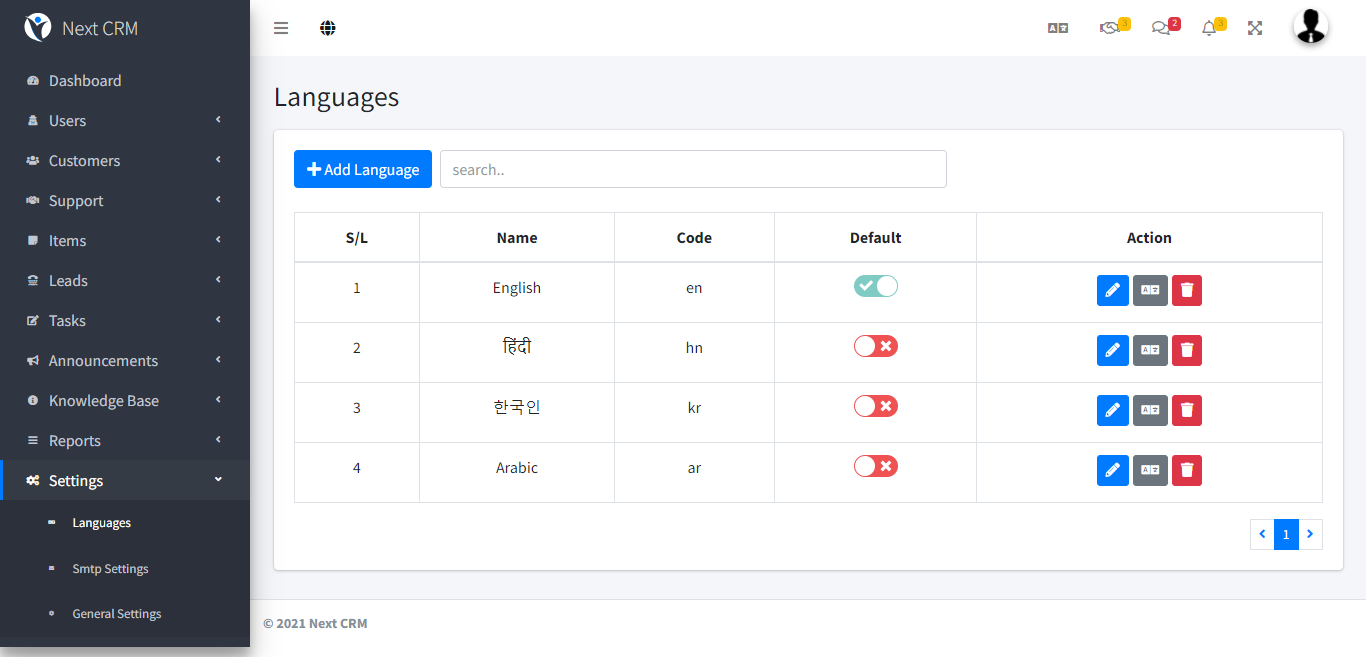Toggle fullscreen with the expand icon
Viewport: 1366px width, 657px height.
pos(1255,28)
